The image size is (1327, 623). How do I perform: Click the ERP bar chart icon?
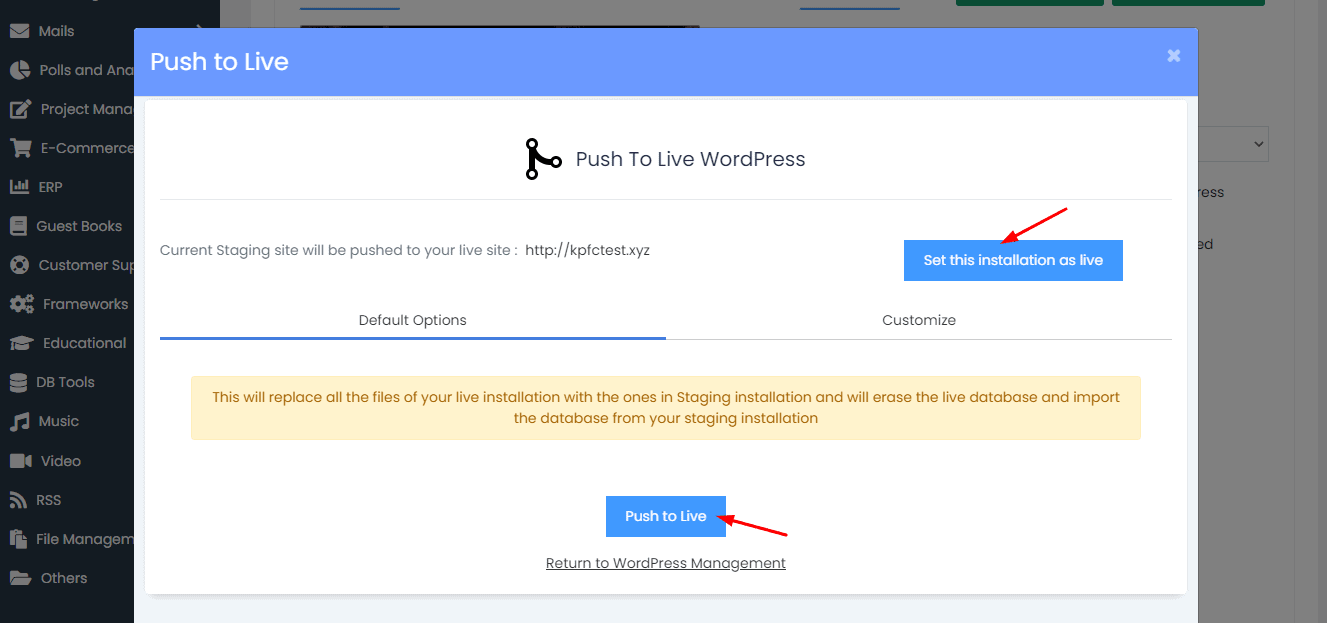click(x=19, y=187)
